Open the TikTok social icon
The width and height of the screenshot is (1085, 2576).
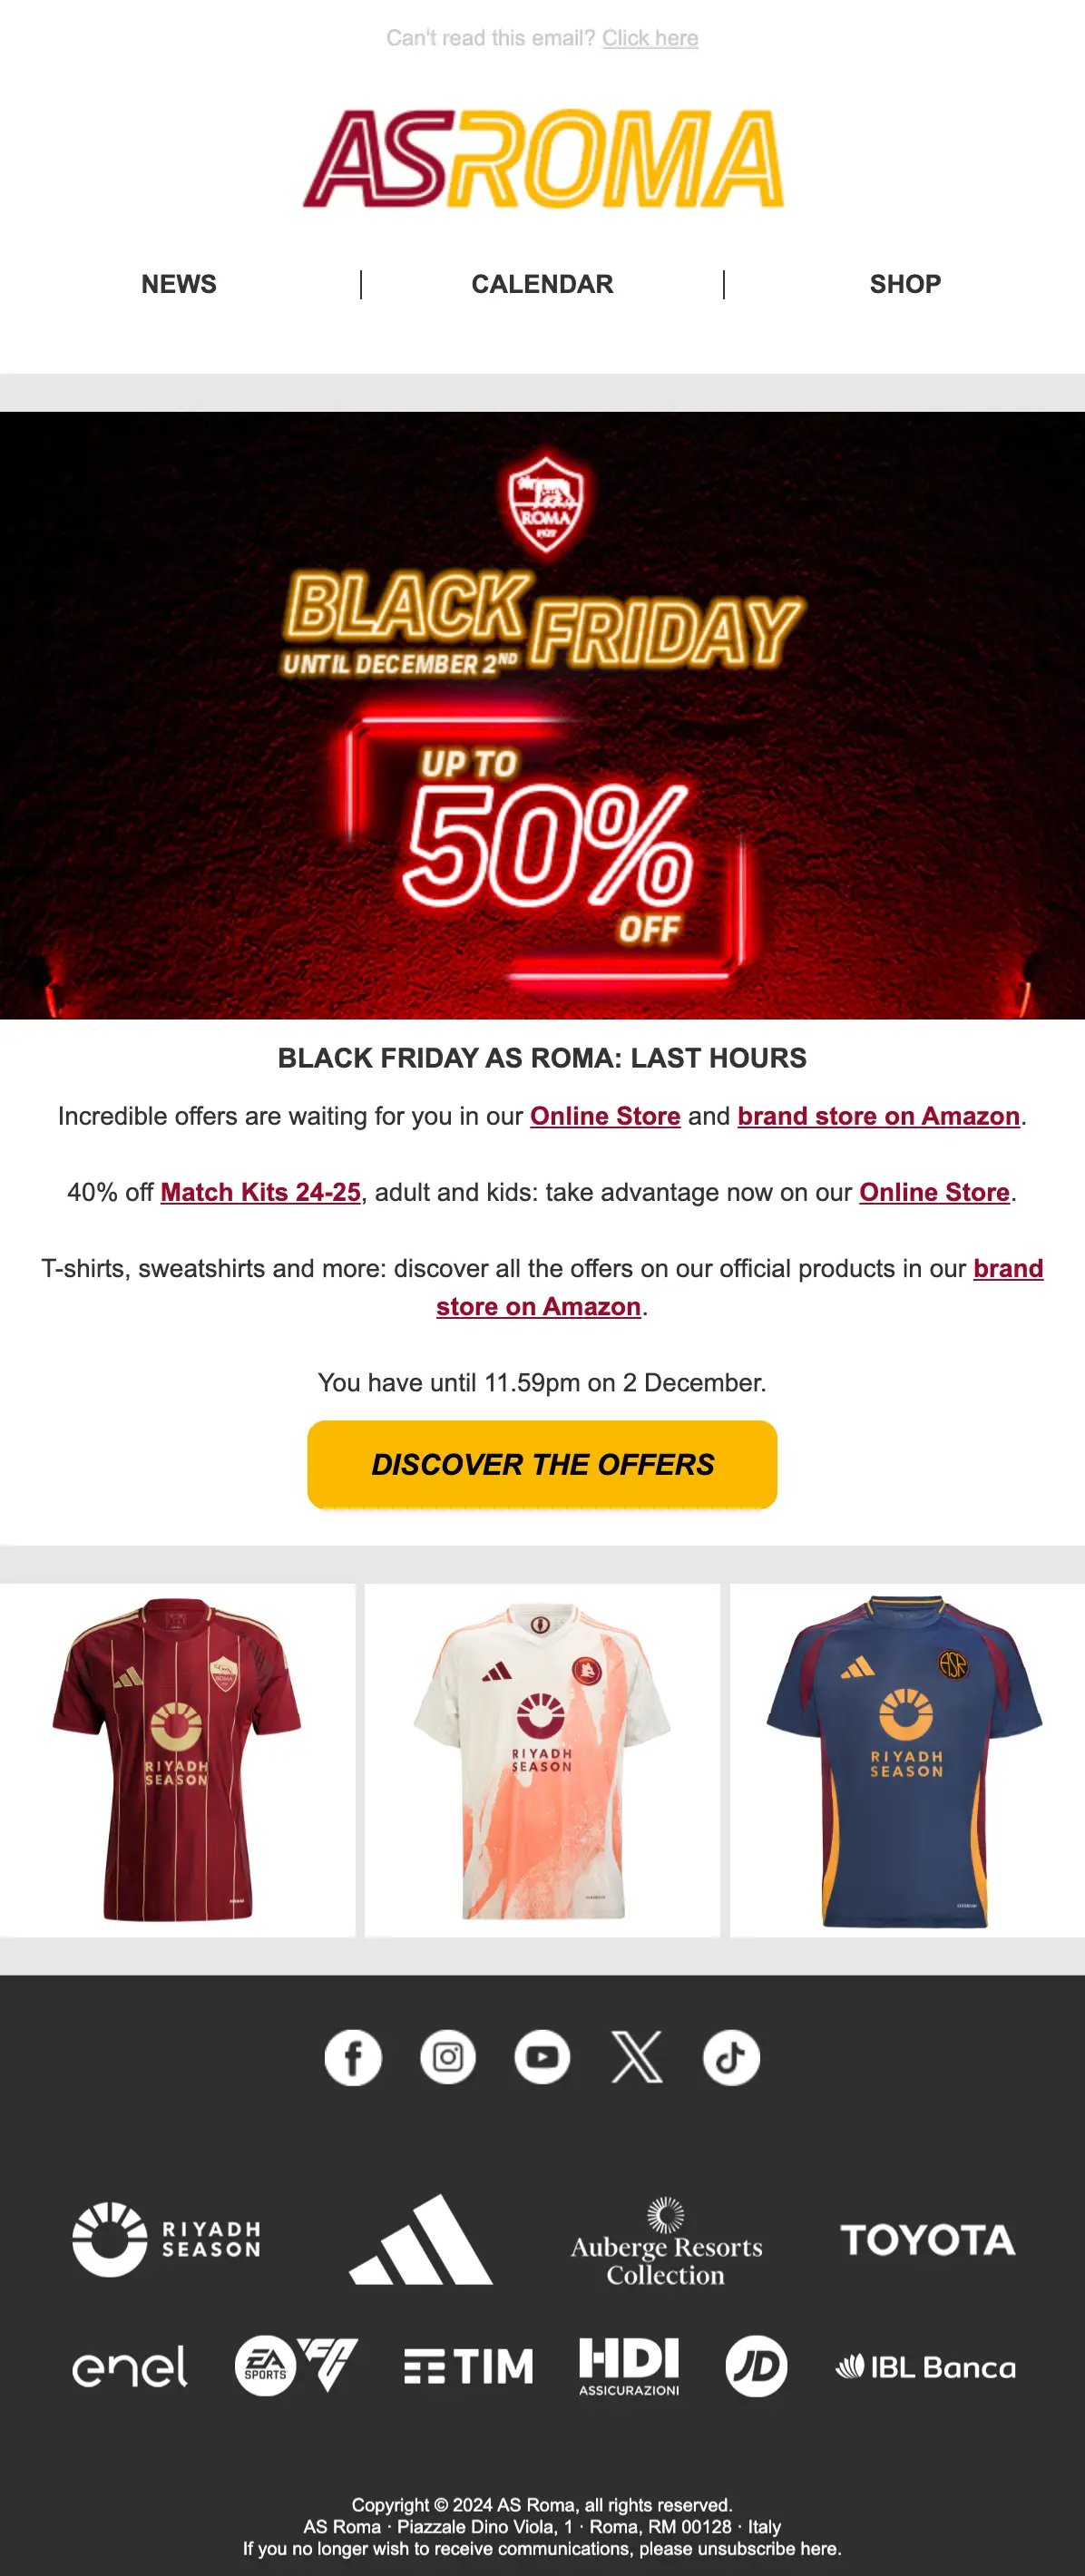click(731, 2057)
